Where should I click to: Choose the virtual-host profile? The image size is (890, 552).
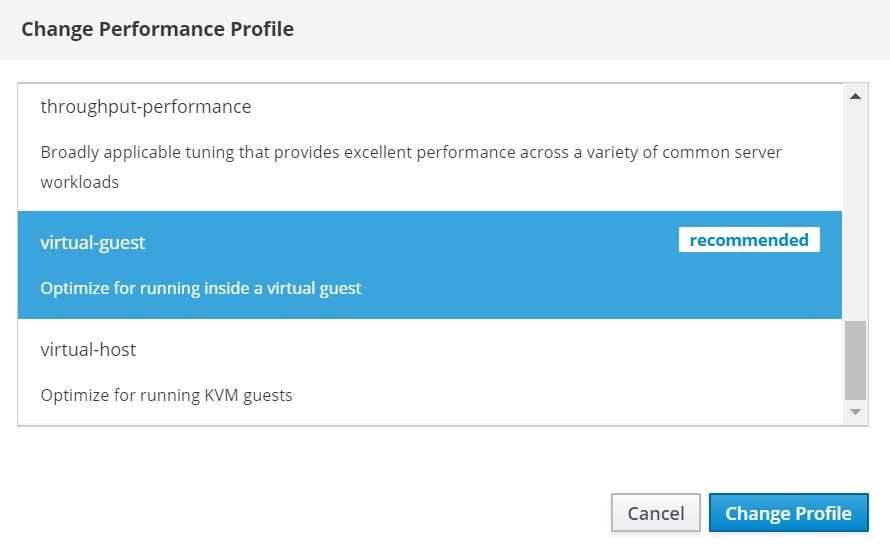pos(430,372)
